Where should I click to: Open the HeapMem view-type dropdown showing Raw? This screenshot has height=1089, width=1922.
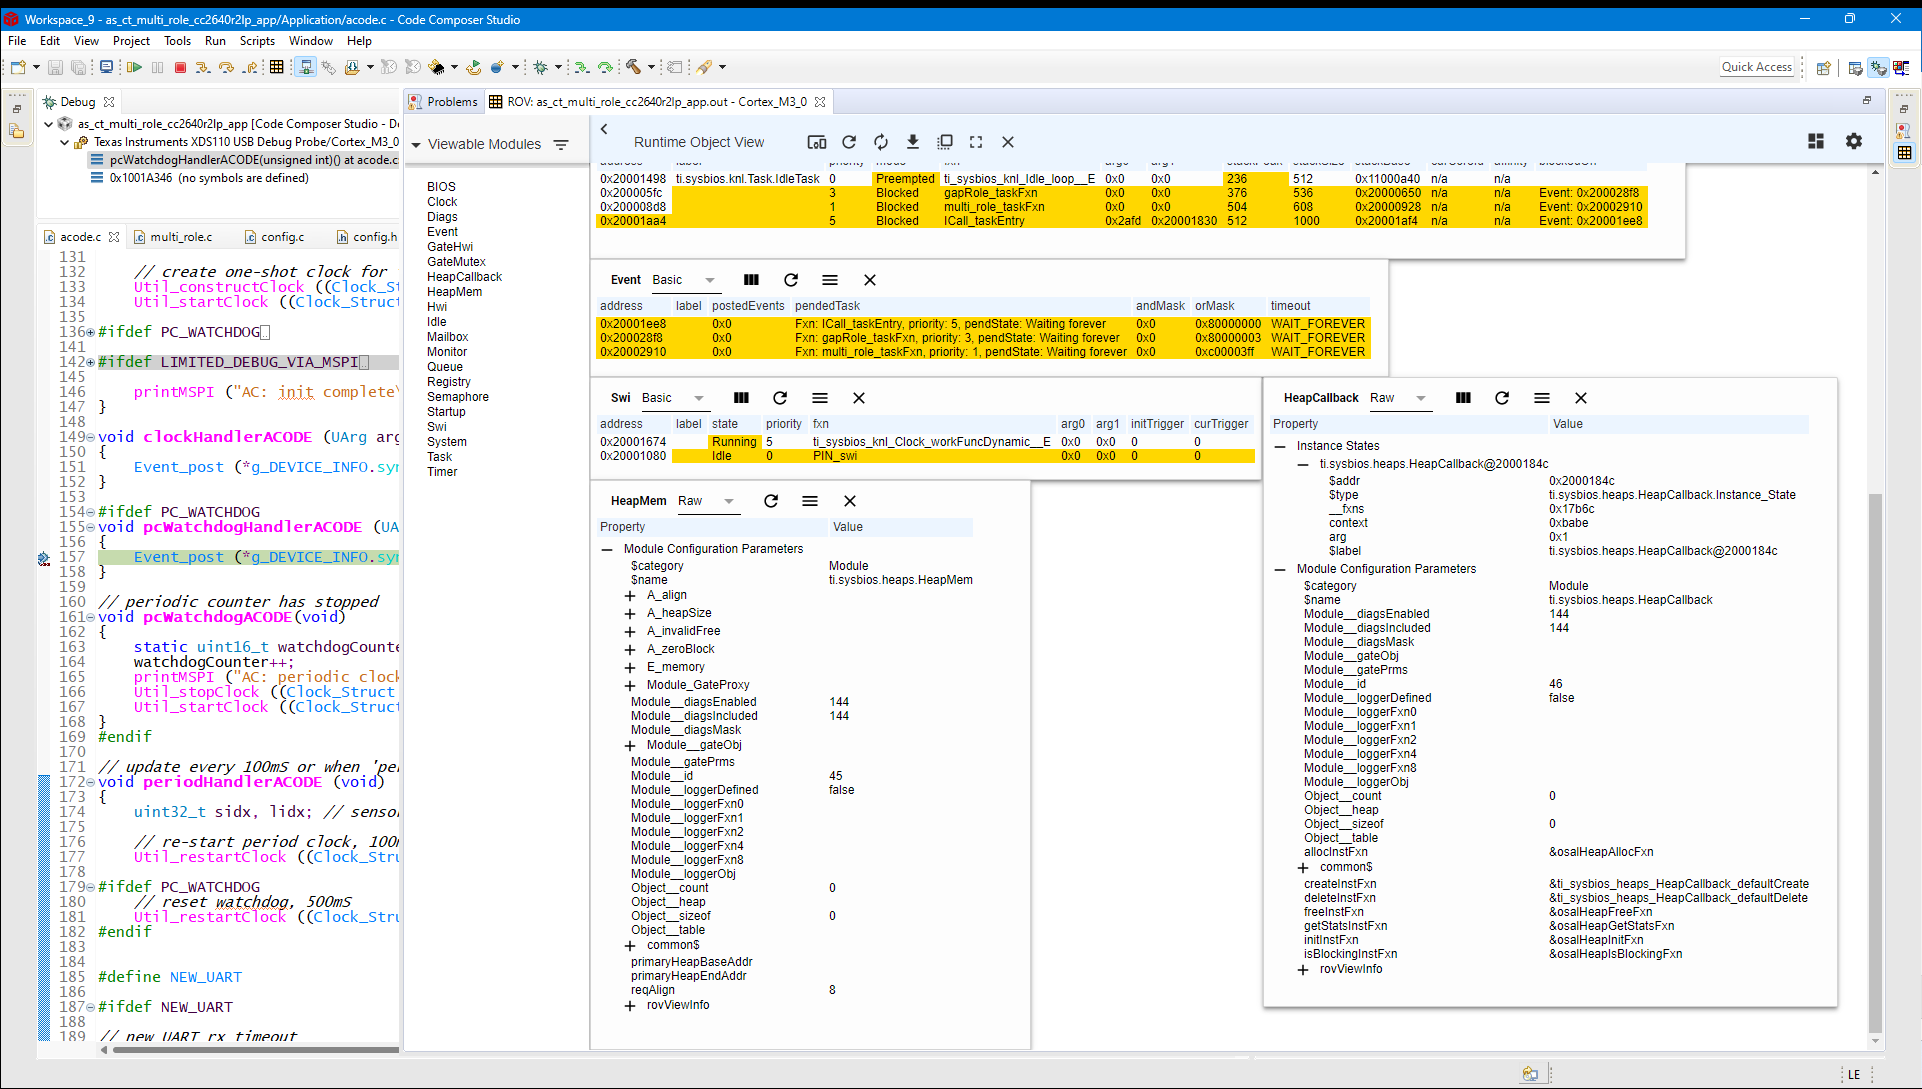(708, 502)
